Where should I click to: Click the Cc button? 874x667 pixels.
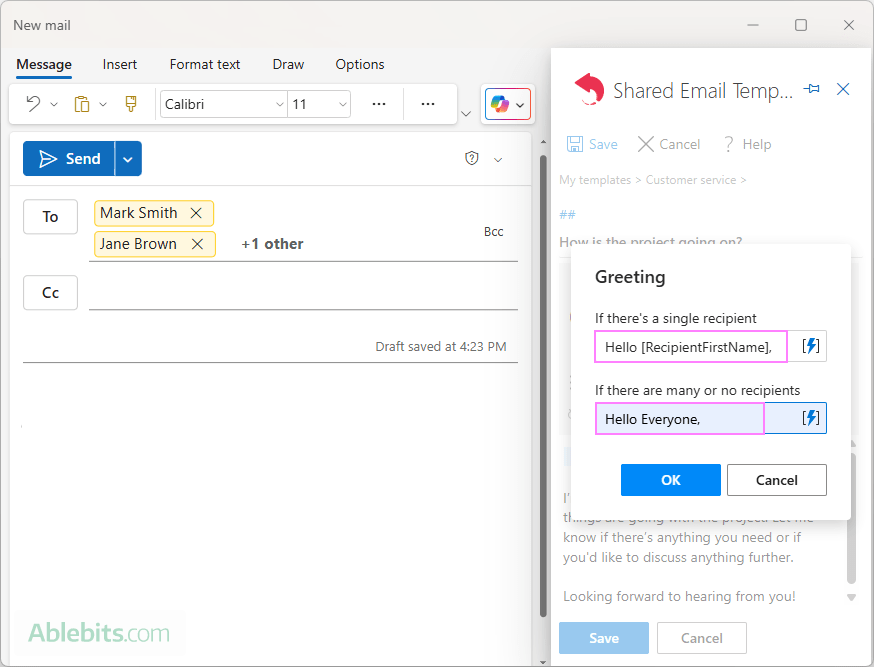click(50, 293)
